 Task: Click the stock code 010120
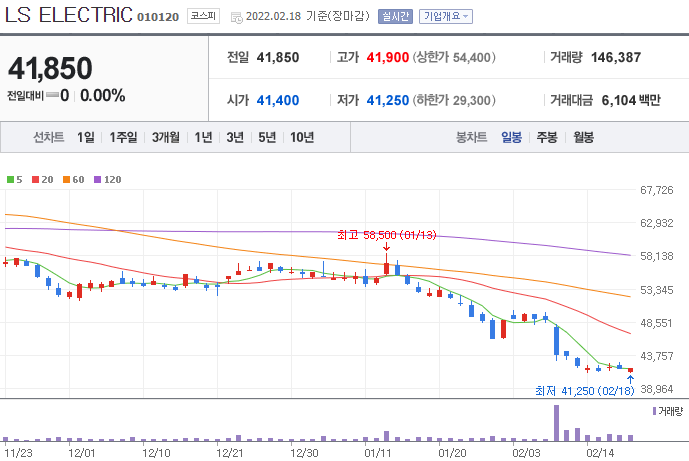point(158,17)
